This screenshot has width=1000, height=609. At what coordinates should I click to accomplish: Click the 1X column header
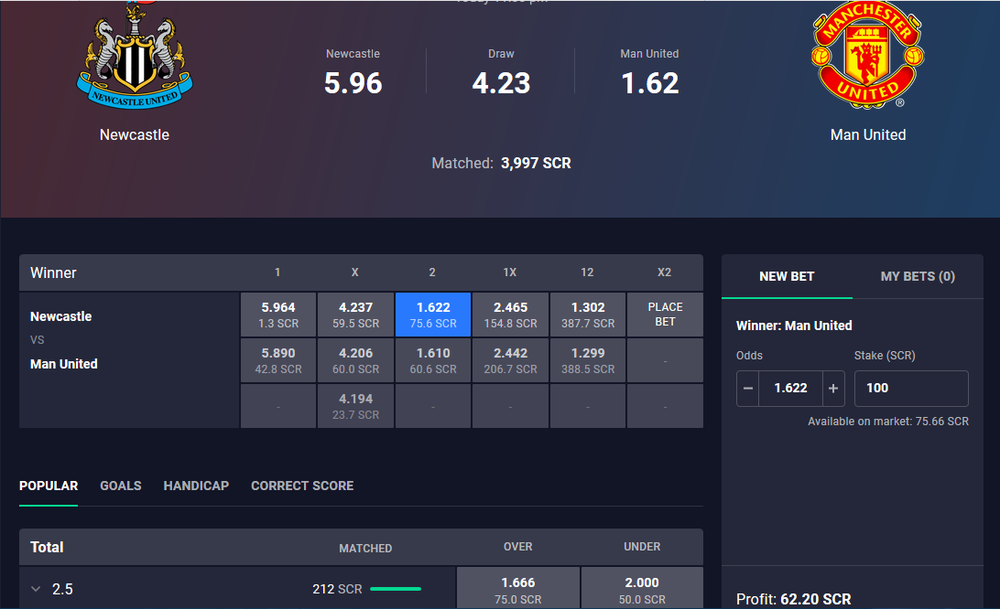click(510, 272)
